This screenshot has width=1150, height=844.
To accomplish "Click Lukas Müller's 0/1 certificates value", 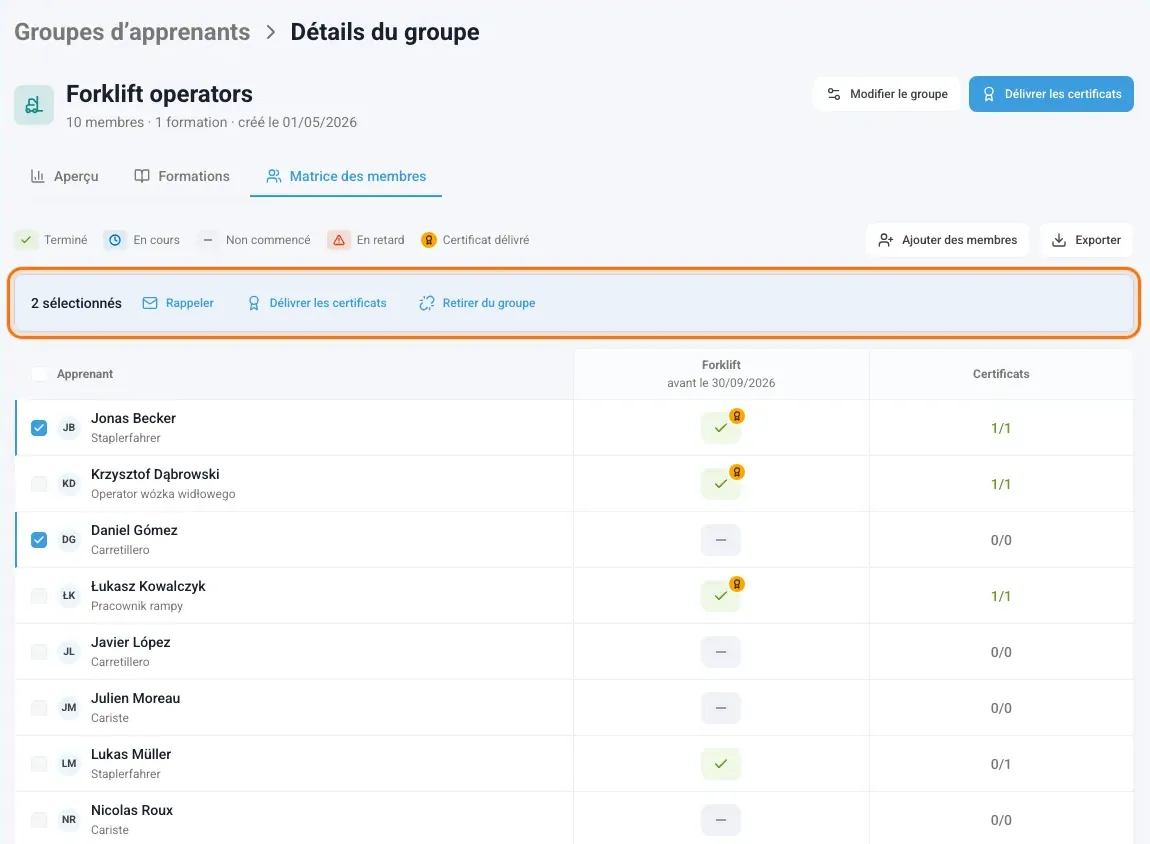I will pos(1001,764).
